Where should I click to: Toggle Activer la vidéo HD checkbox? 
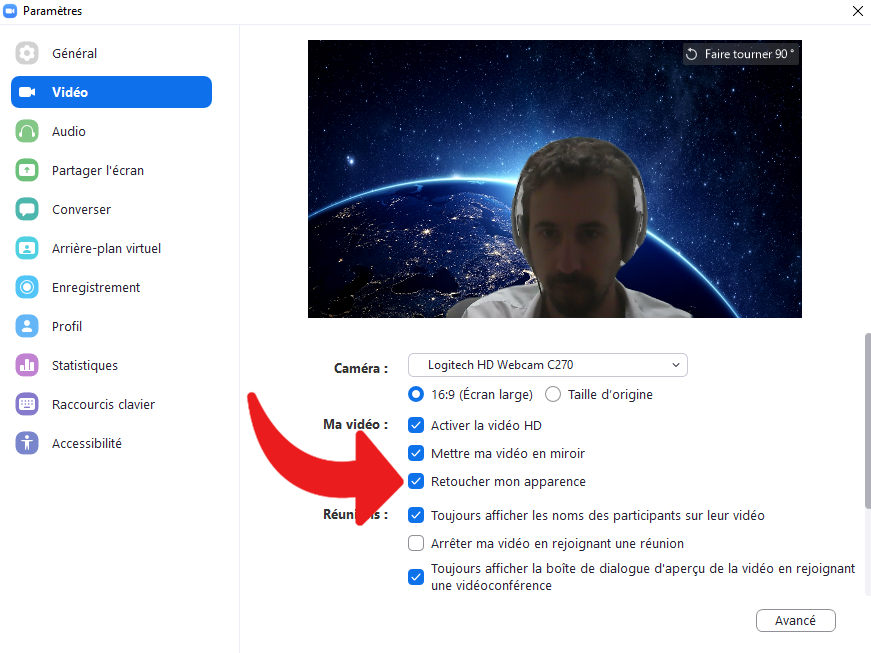tap(416, 425)
